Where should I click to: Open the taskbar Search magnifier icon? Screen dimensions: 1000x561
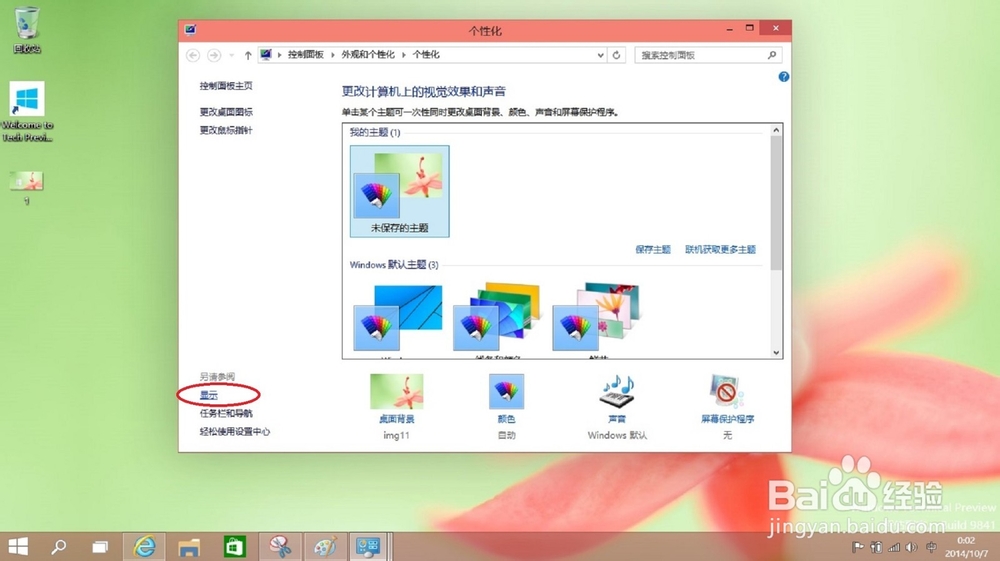59,546
